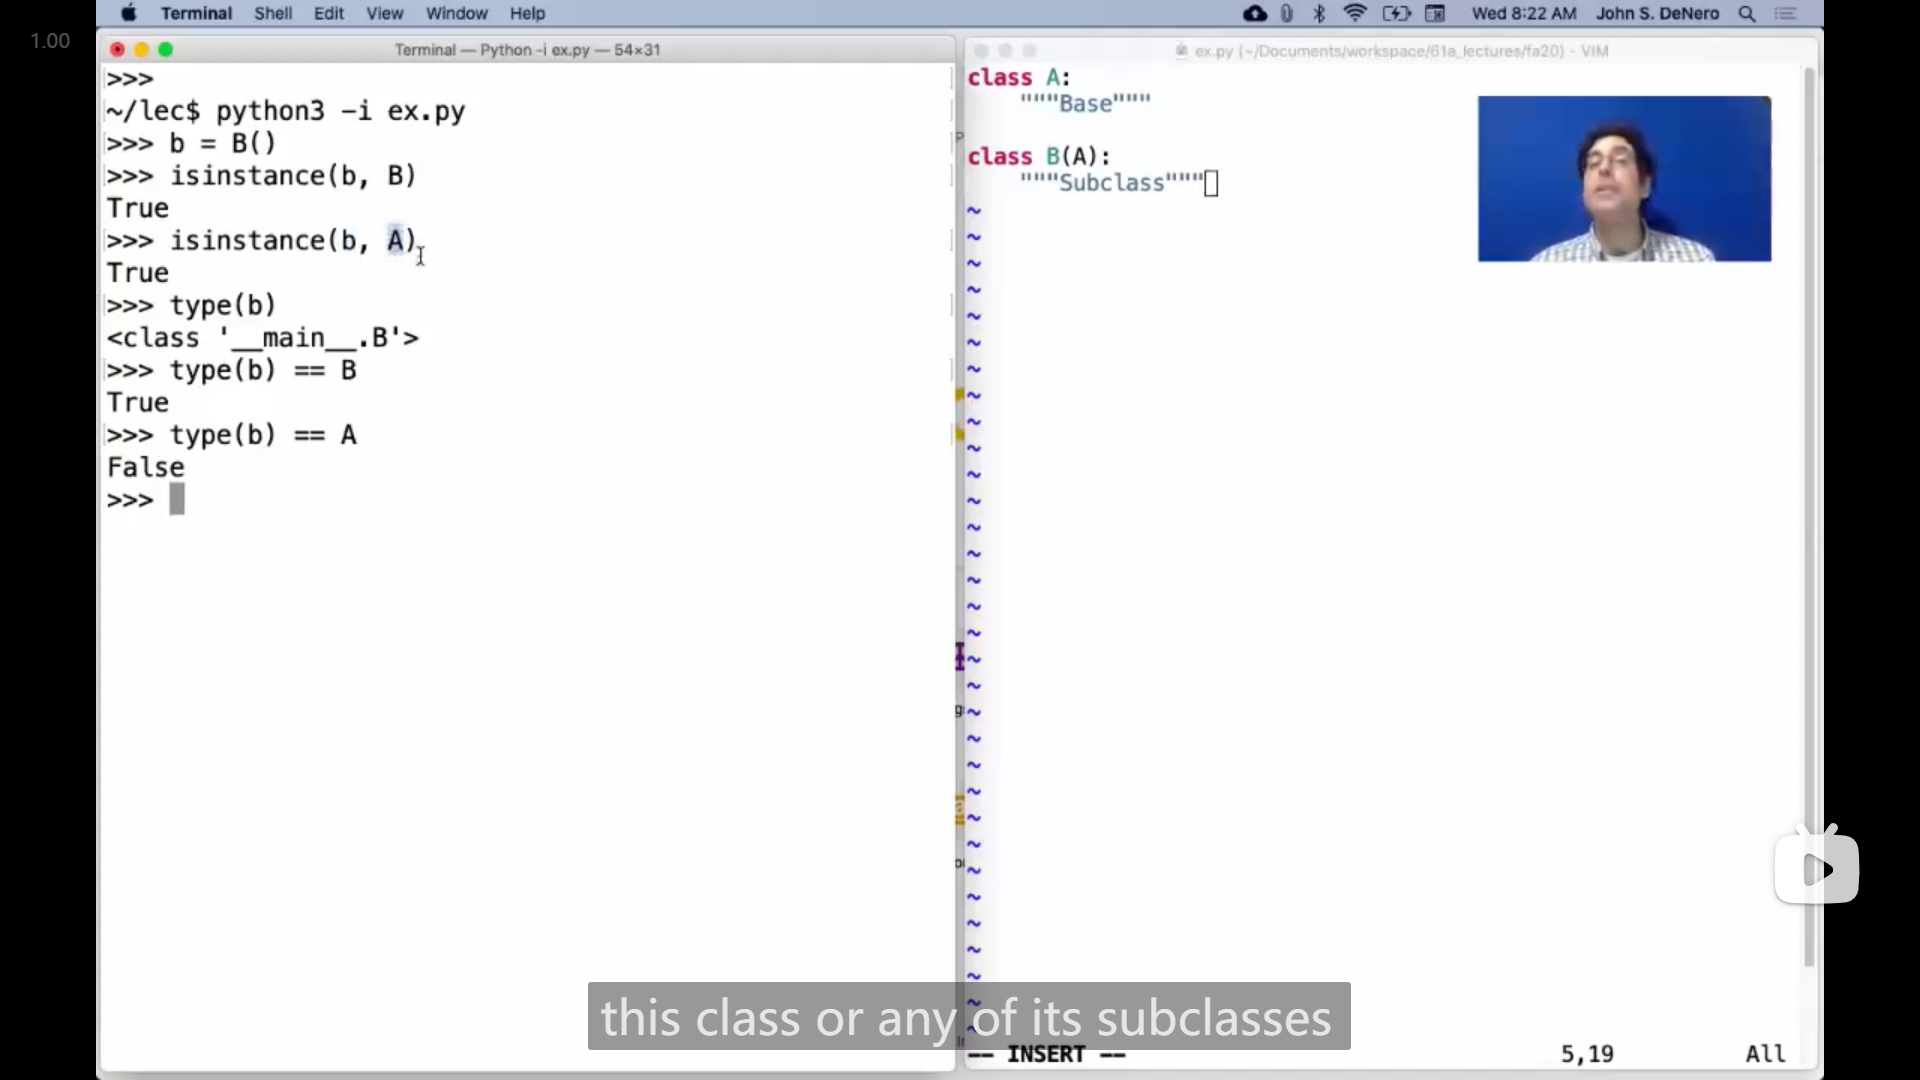Click the Wed 8:22 AM clock
The image size is (1920, 1080).
tap(1523, 13)
